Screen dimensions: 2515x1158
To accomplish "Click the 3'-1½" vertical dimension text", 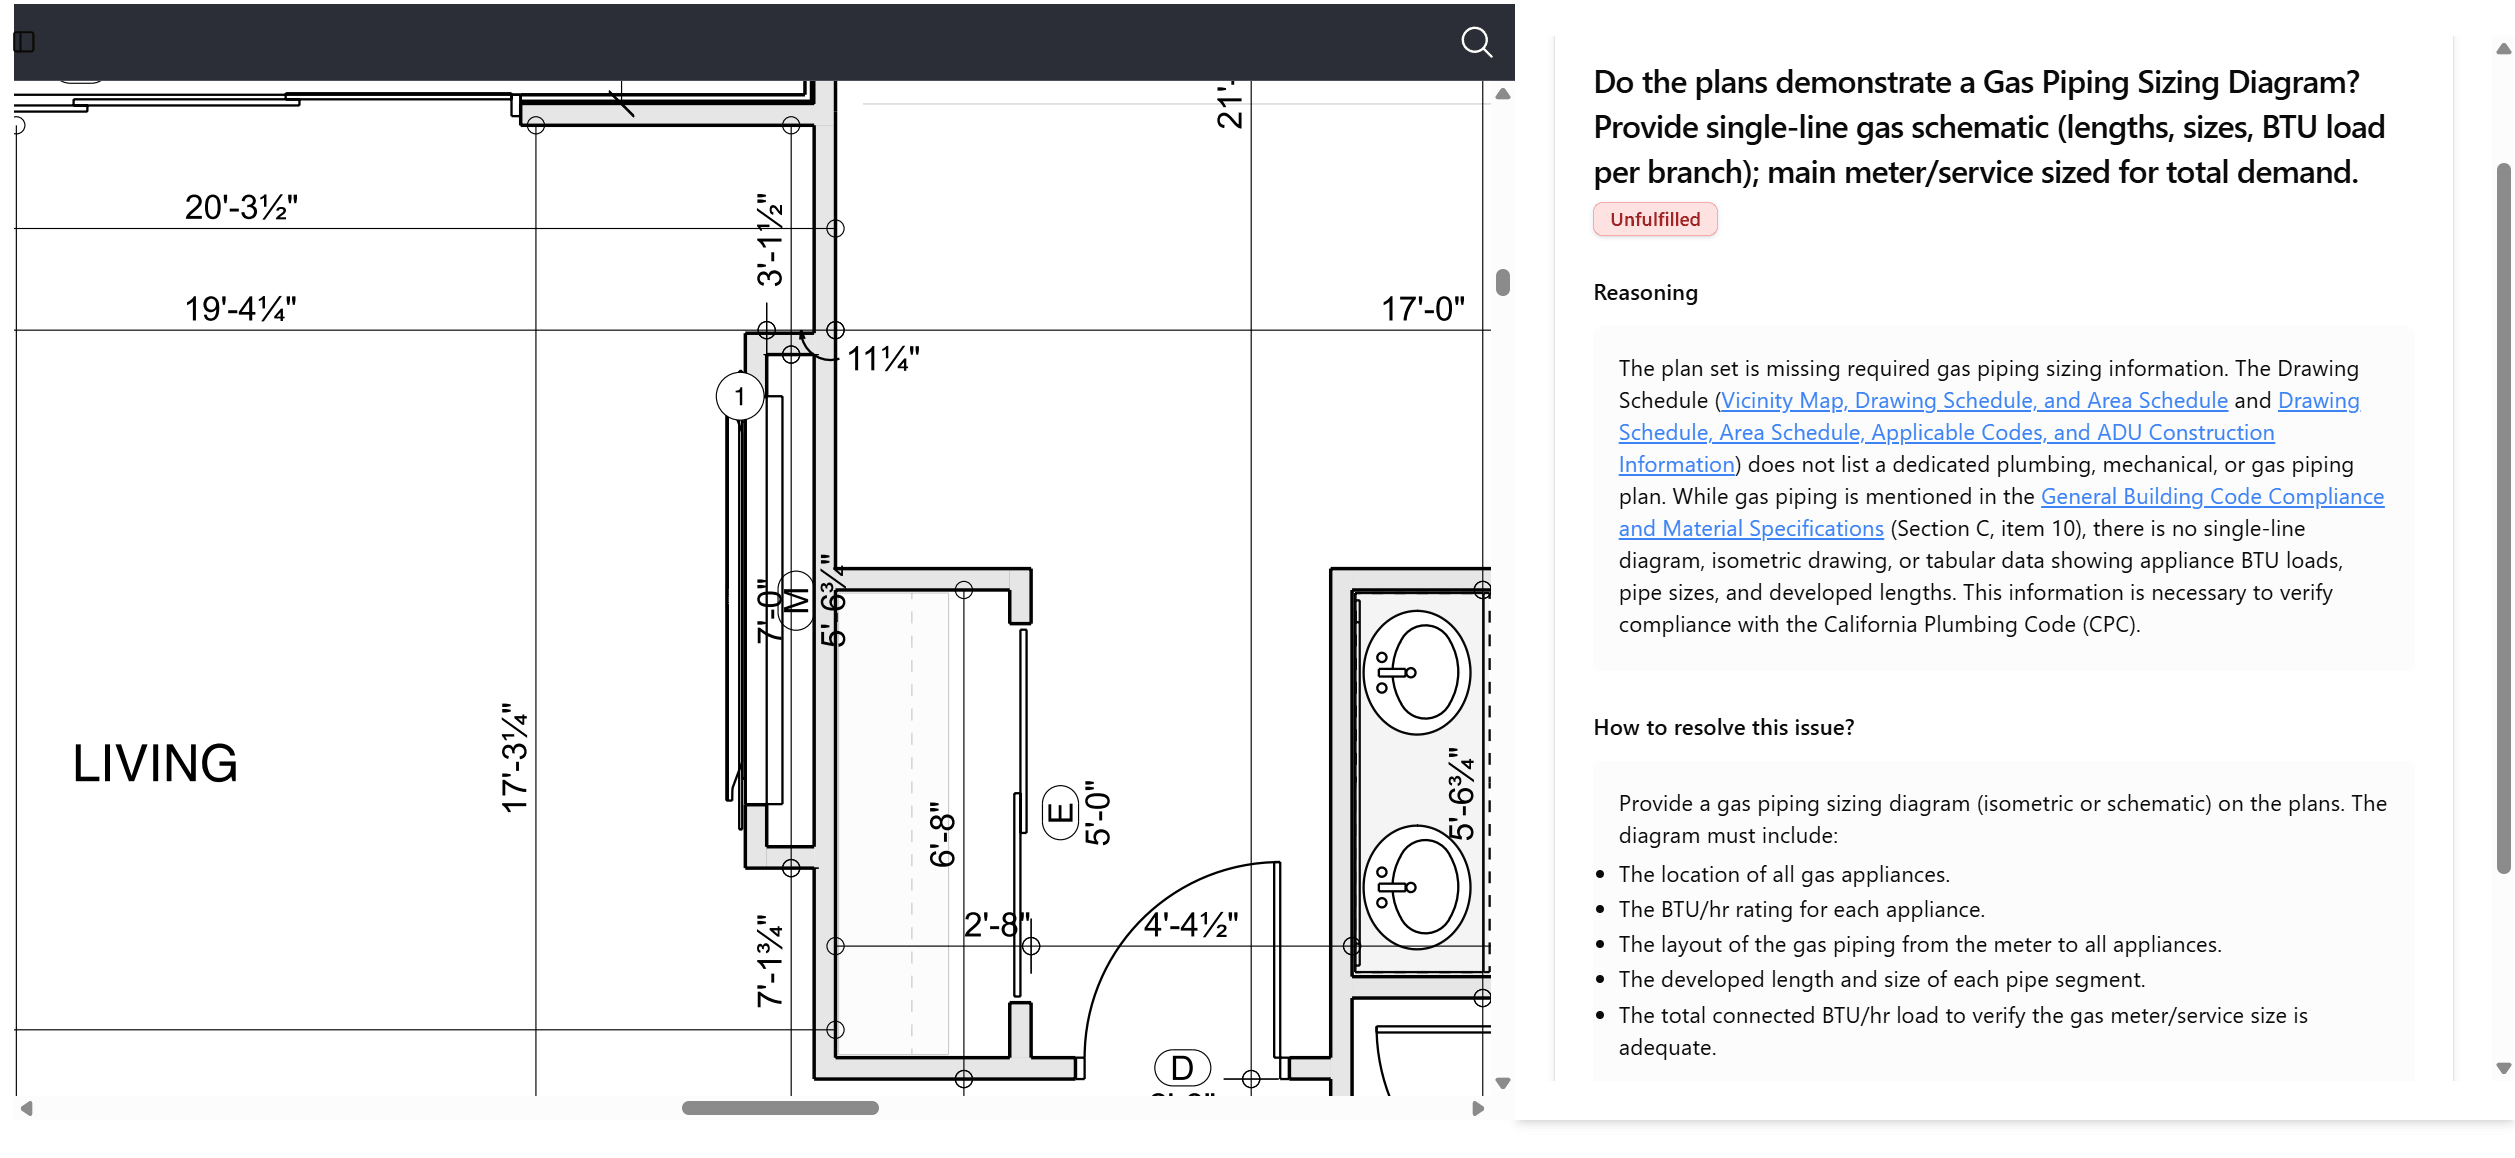I will click(x=770, y=240).
